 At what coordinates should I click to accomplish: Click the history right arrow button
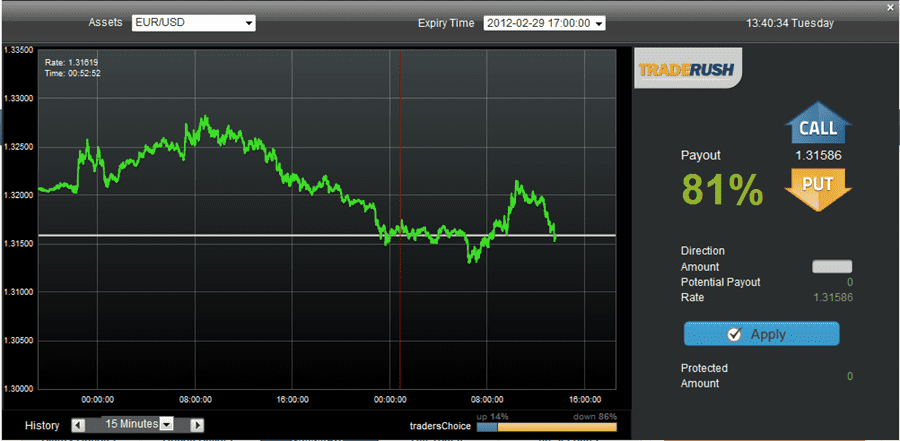(197, 425)
